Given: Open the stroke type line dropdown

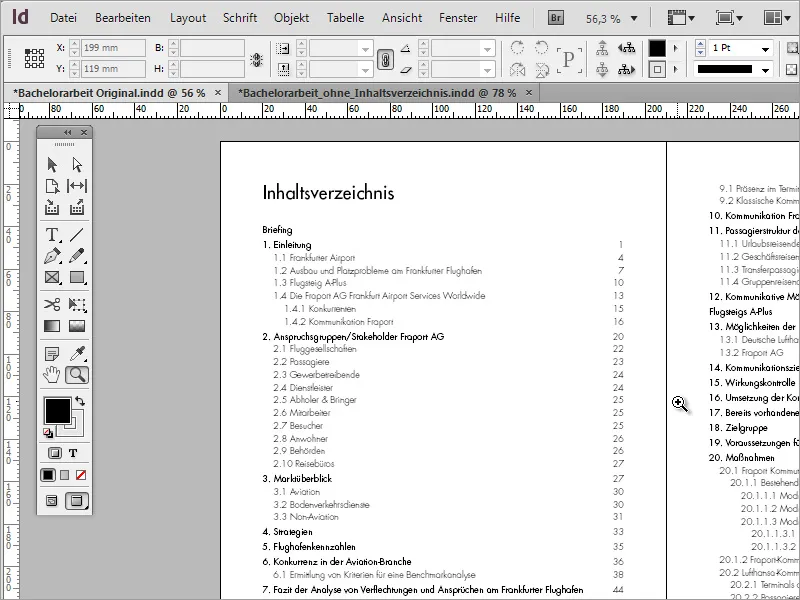Looking at the screenshot, I should pyautogui.click(x=765, y=69).
